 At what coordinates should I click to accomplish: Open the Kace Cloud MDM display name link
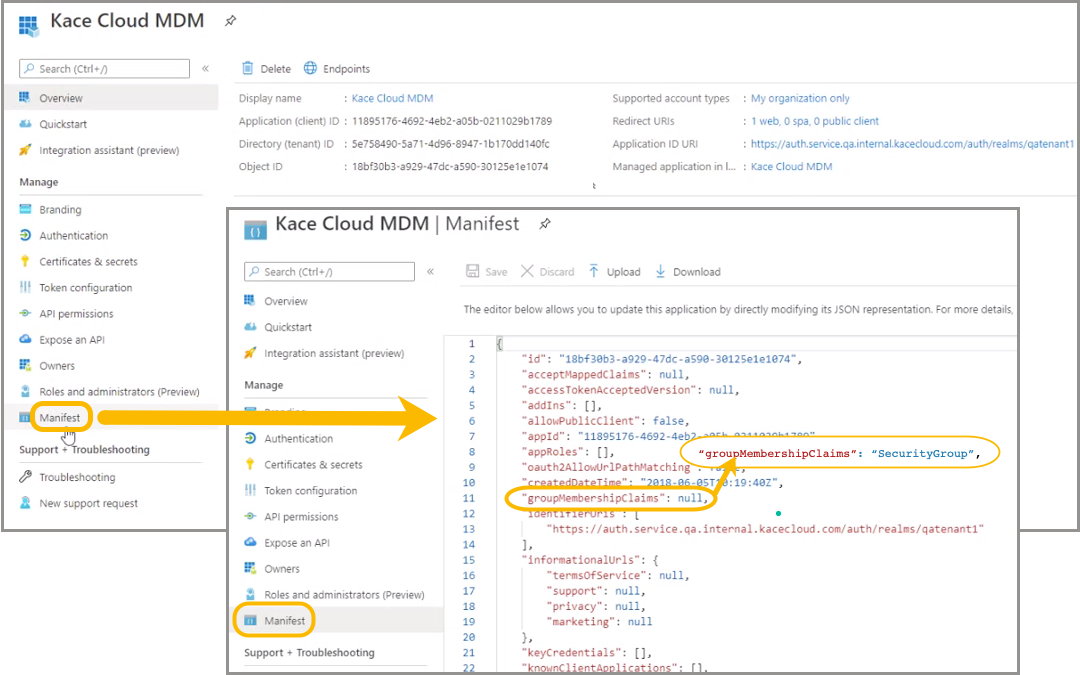pyautogui.click(x=392, y=99)
